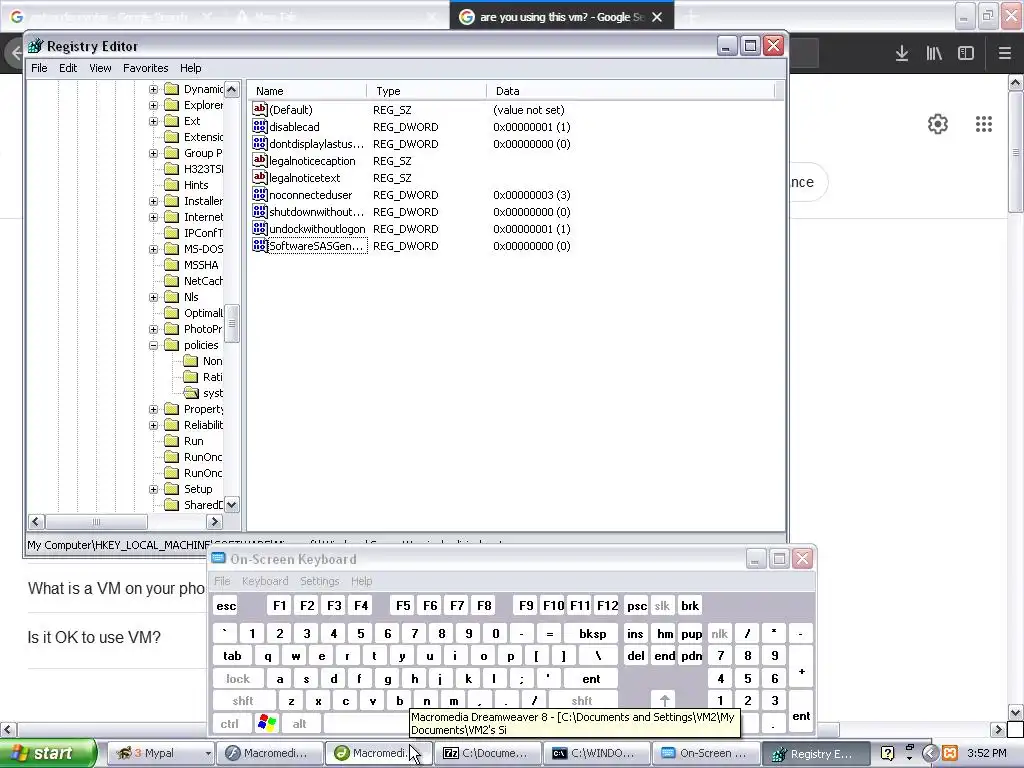Click tree pane scroll down arrow
This screenshot has height=768, width=1024.
pyautogui.click(x=232, y=505)
